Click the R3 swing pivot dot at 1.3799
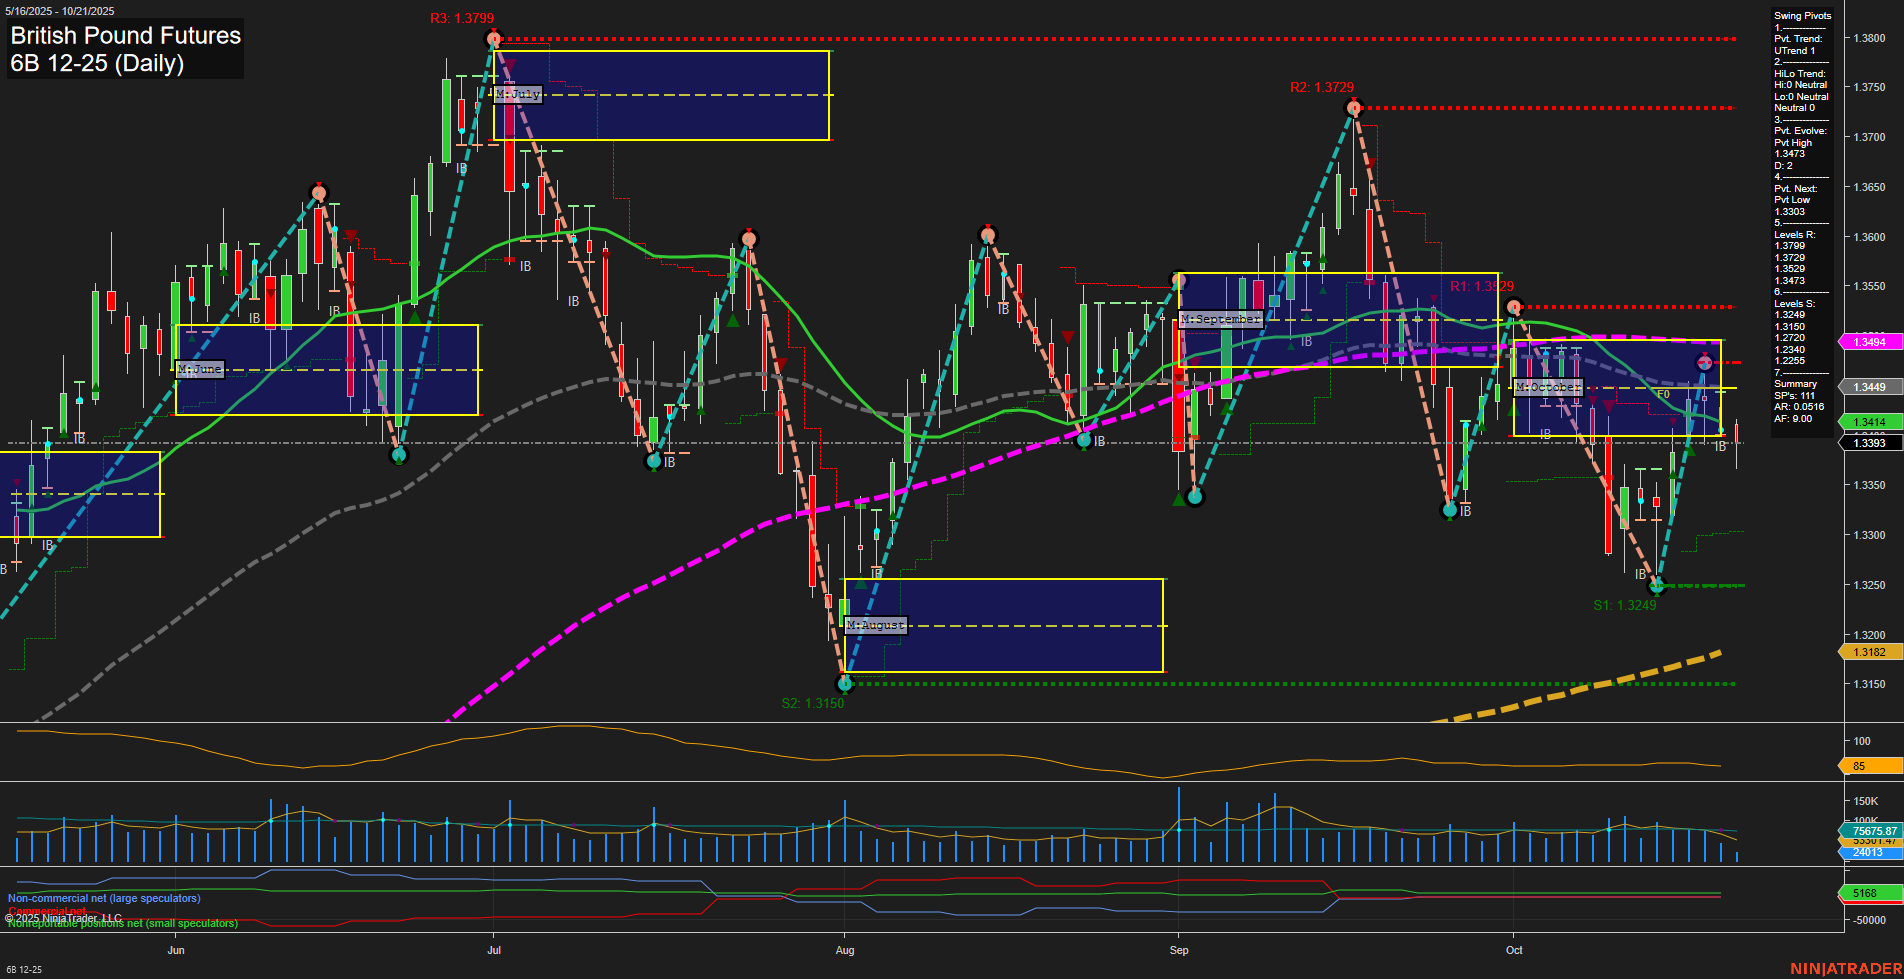This screenshot has width=1904, height=979. (492, 38)
